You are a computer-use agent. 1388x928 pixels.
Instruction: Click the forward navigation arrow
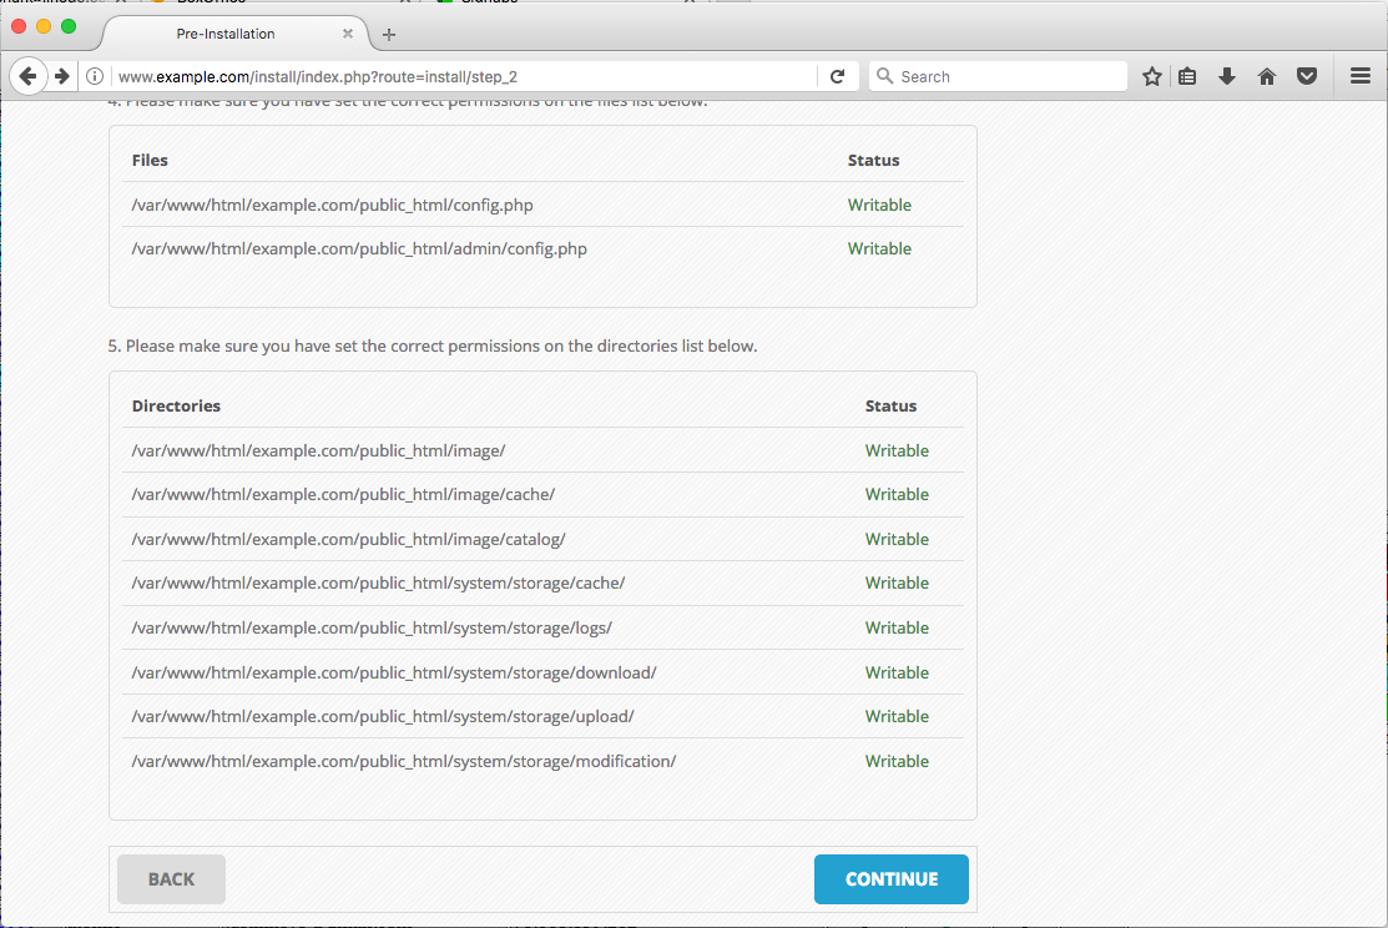[61, 75]
